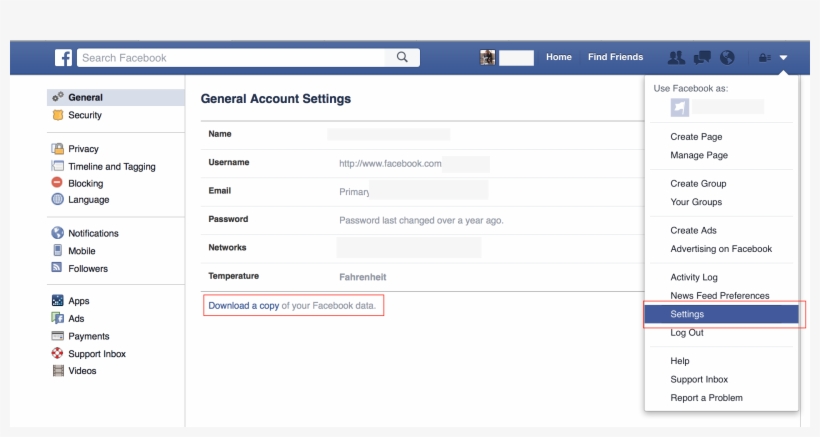
Task: Click the Username row with facebook.com URL
Action: pyautogui.click(x=423, y=163)
